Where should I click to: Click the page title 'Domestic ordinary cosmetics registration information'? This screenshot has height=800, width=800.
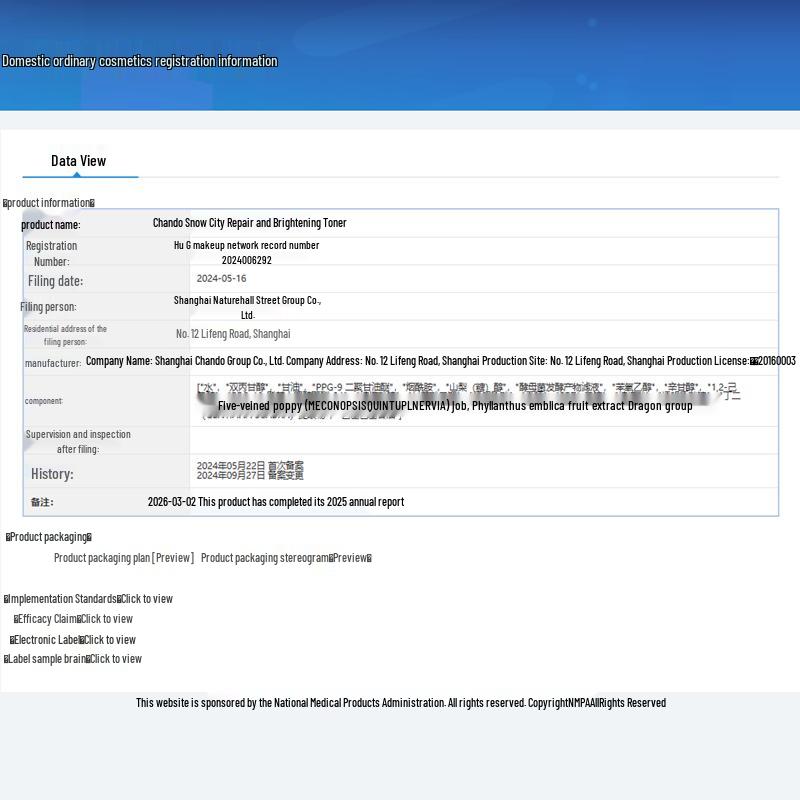pyautogui.click(x=140, y=61)
